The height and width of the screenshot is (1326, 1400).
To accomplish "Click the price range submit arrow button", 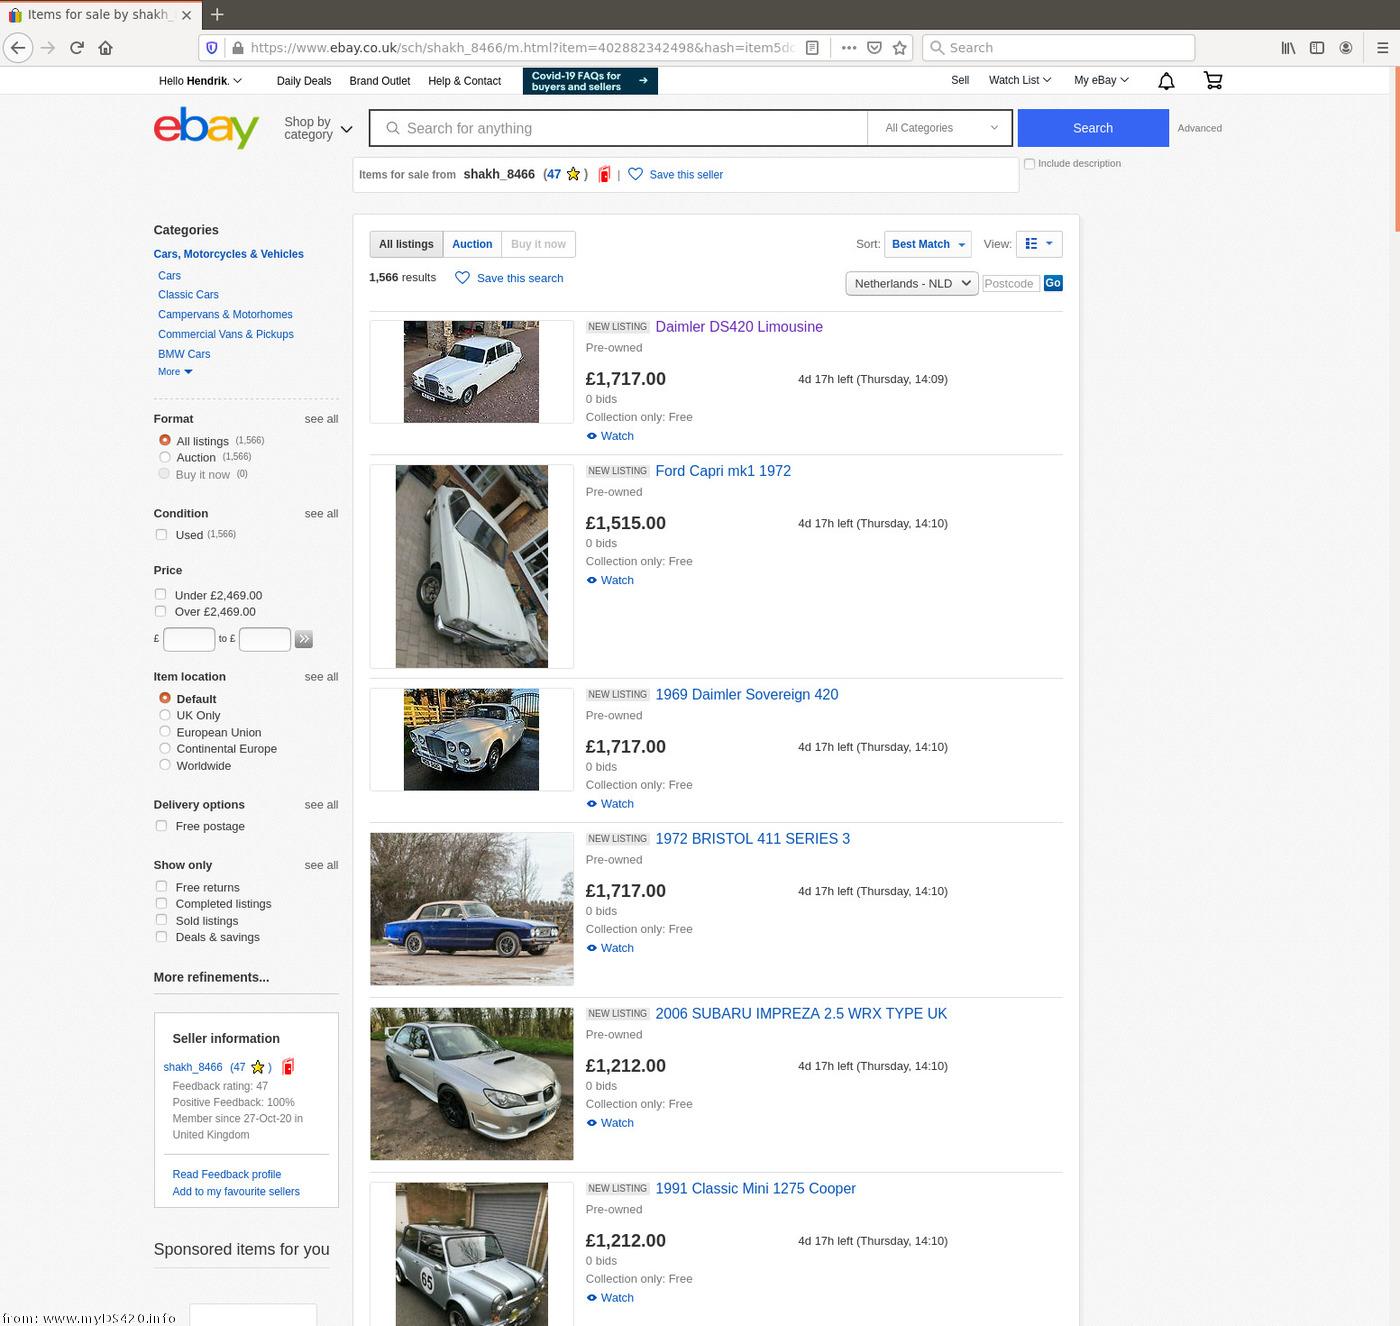I will [304, 639].
